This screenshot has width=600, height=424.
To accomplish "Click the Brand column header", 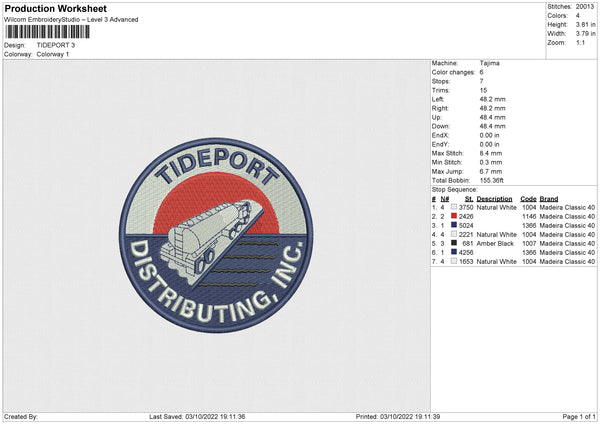I will [x=549, y=198].
